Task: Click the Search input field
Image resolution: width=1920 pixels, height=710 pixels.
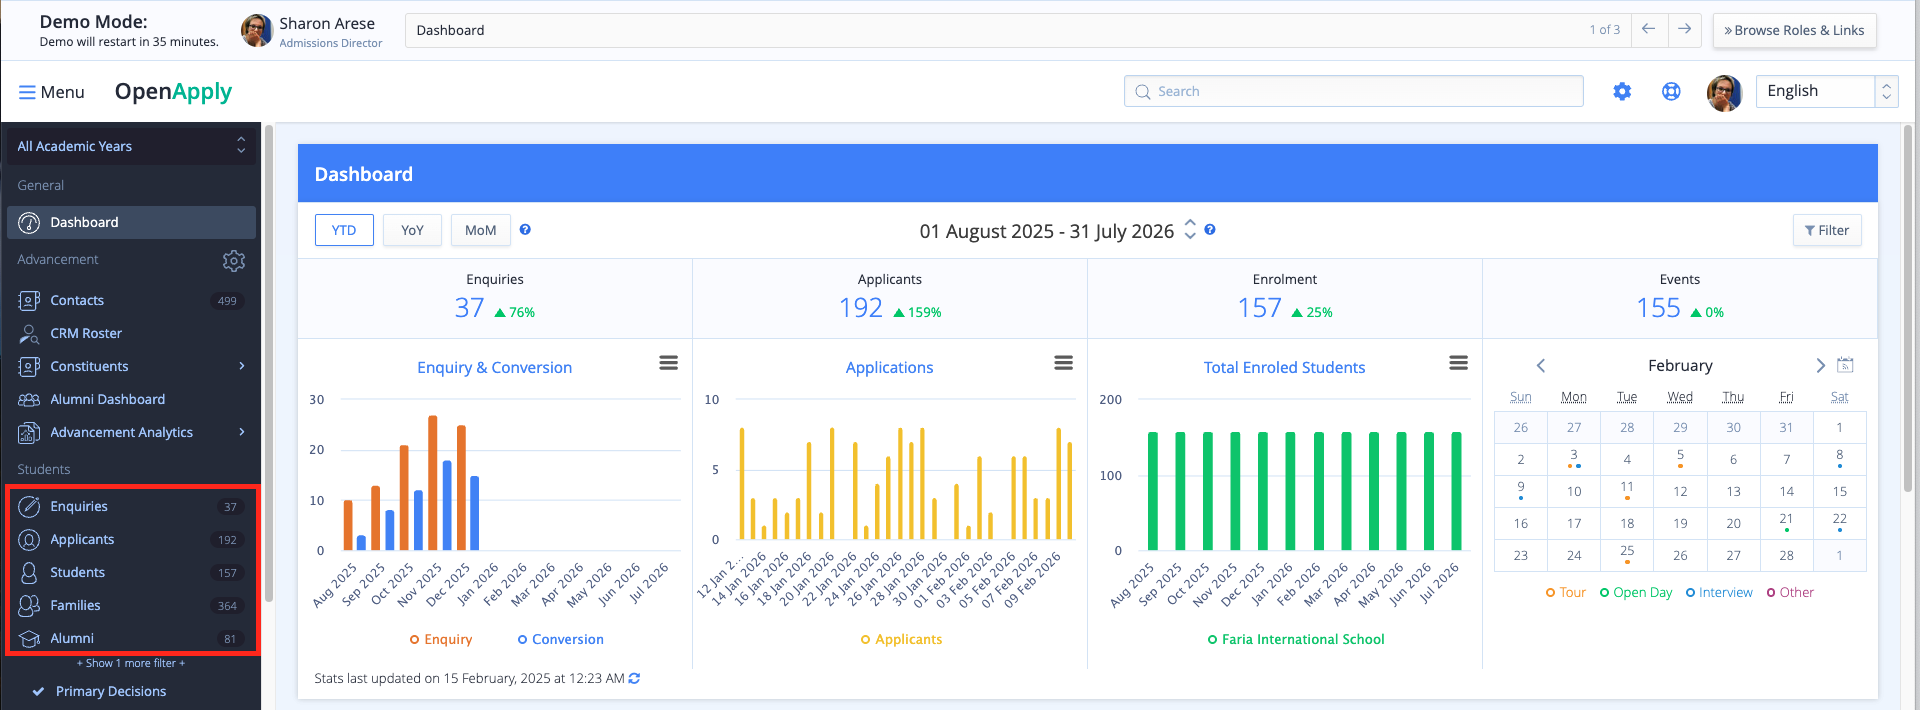Action: (x=1353, y=91)
